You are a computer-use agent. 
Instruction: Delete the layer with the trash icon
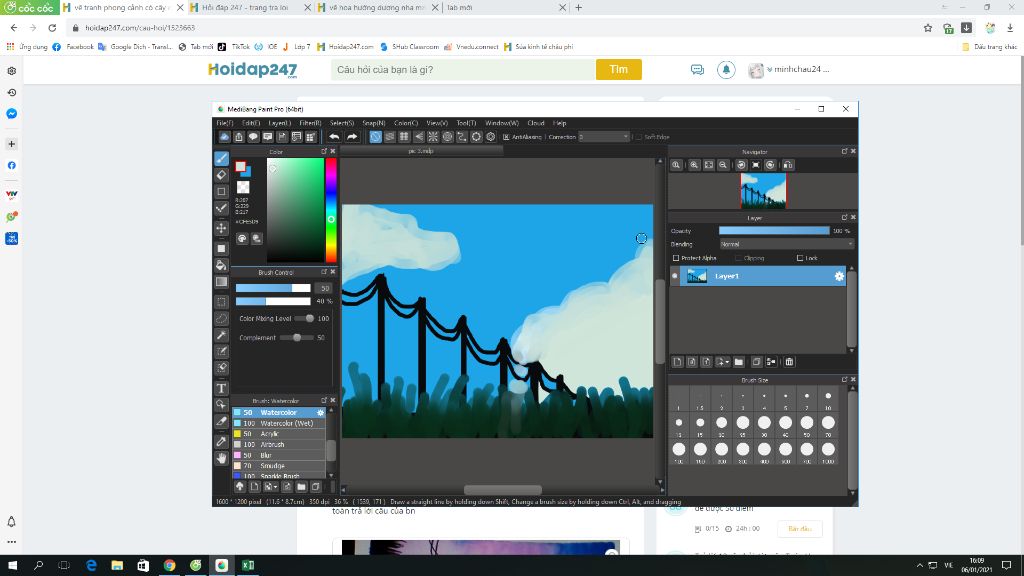point(789,362)
